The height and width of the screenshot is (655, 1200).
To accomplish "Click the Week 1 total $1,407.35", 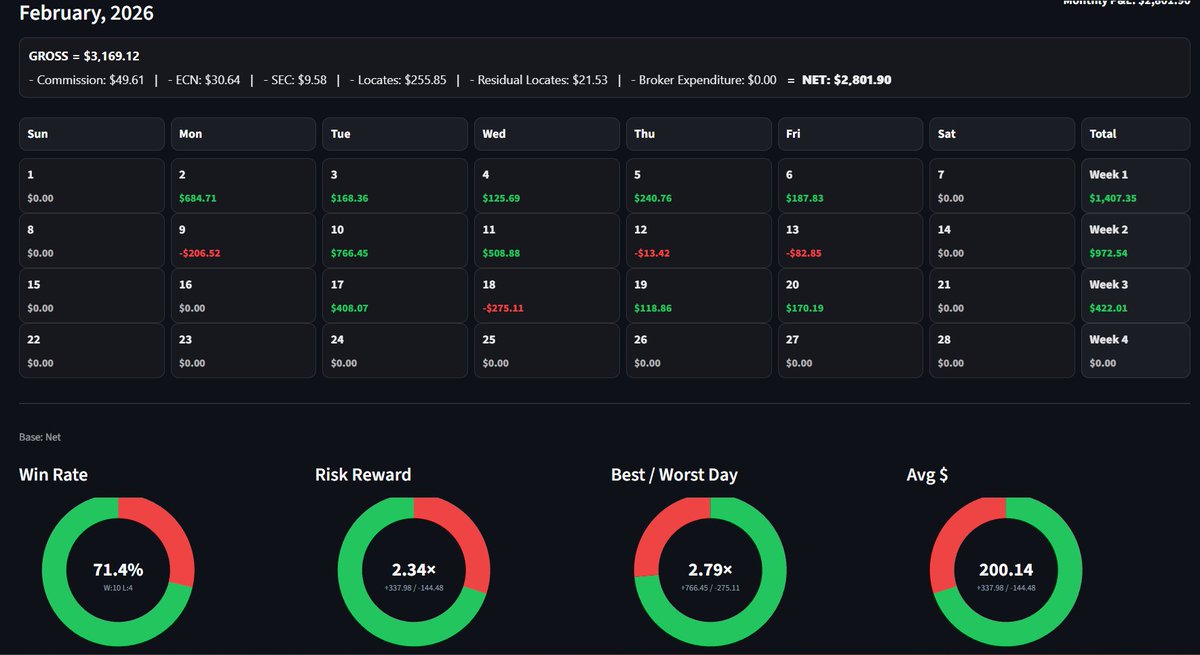I will pos(1138,185).
